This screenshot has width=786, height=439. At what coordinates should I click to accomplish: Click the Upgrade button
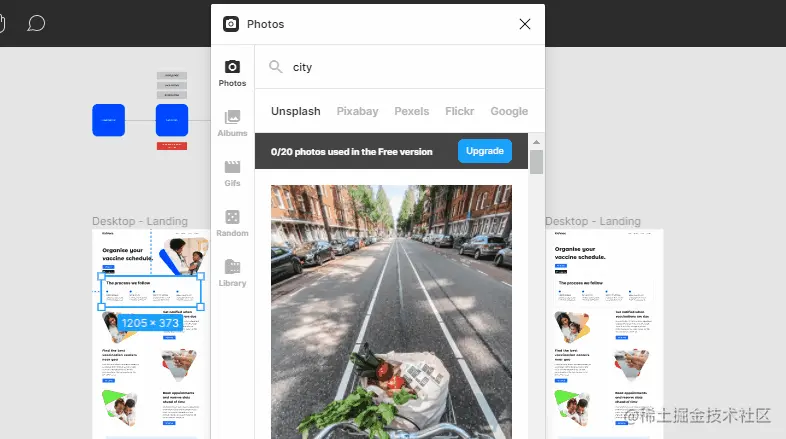pyautogui.click(x=485, y=151)
